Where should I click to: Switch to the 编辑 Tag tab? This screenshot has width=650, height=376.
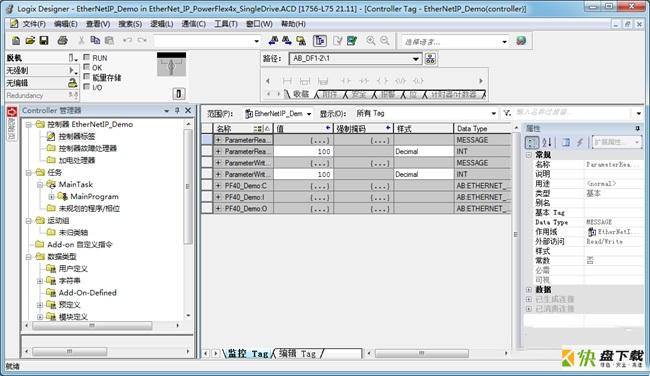297,354
